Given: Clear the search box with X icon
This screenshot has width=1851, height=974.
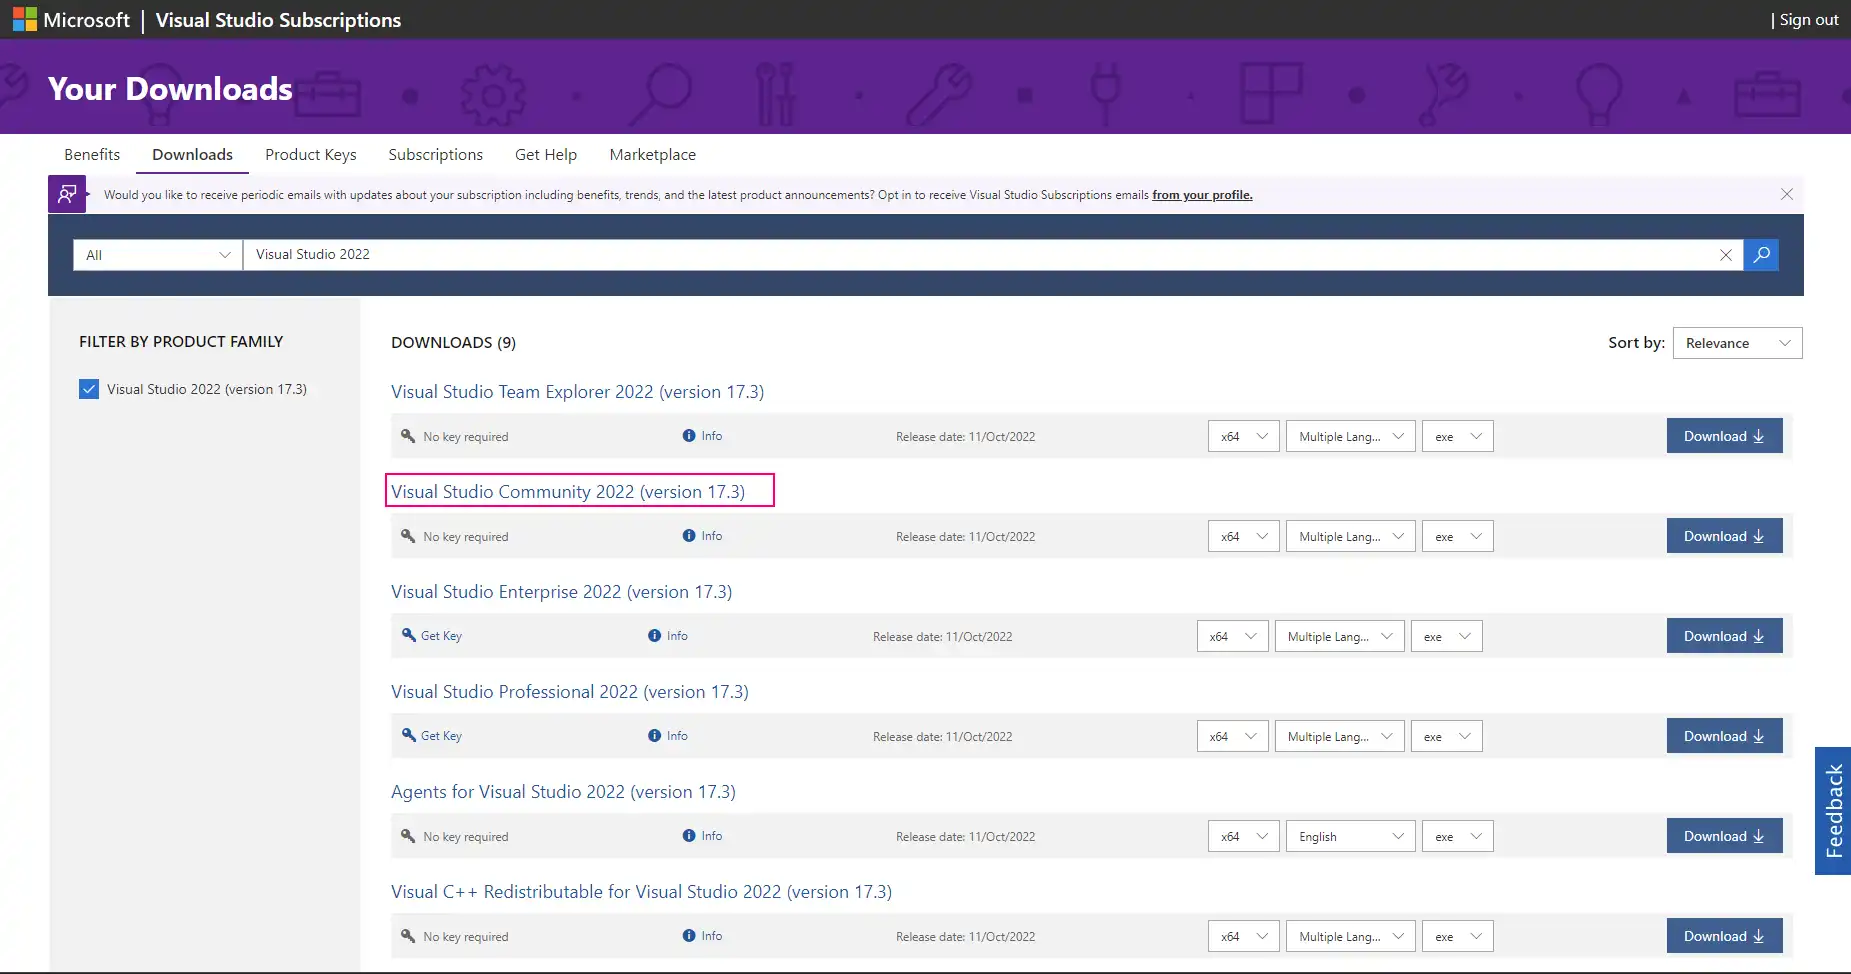Looking at the screenshot, I should [x=1726, y=255].
